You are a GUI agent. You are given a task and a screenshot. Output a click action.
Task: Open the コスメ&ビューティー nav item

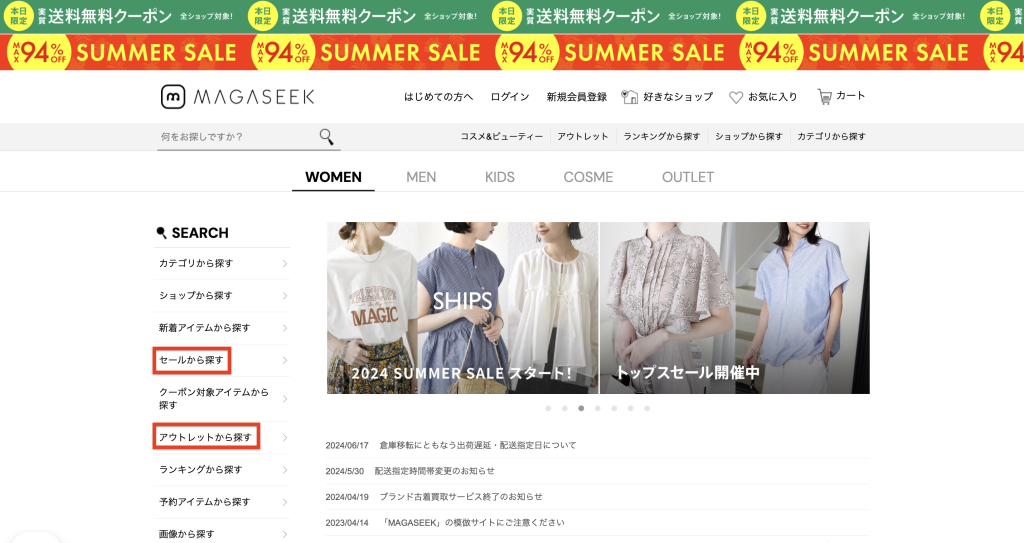coord(502,137)
